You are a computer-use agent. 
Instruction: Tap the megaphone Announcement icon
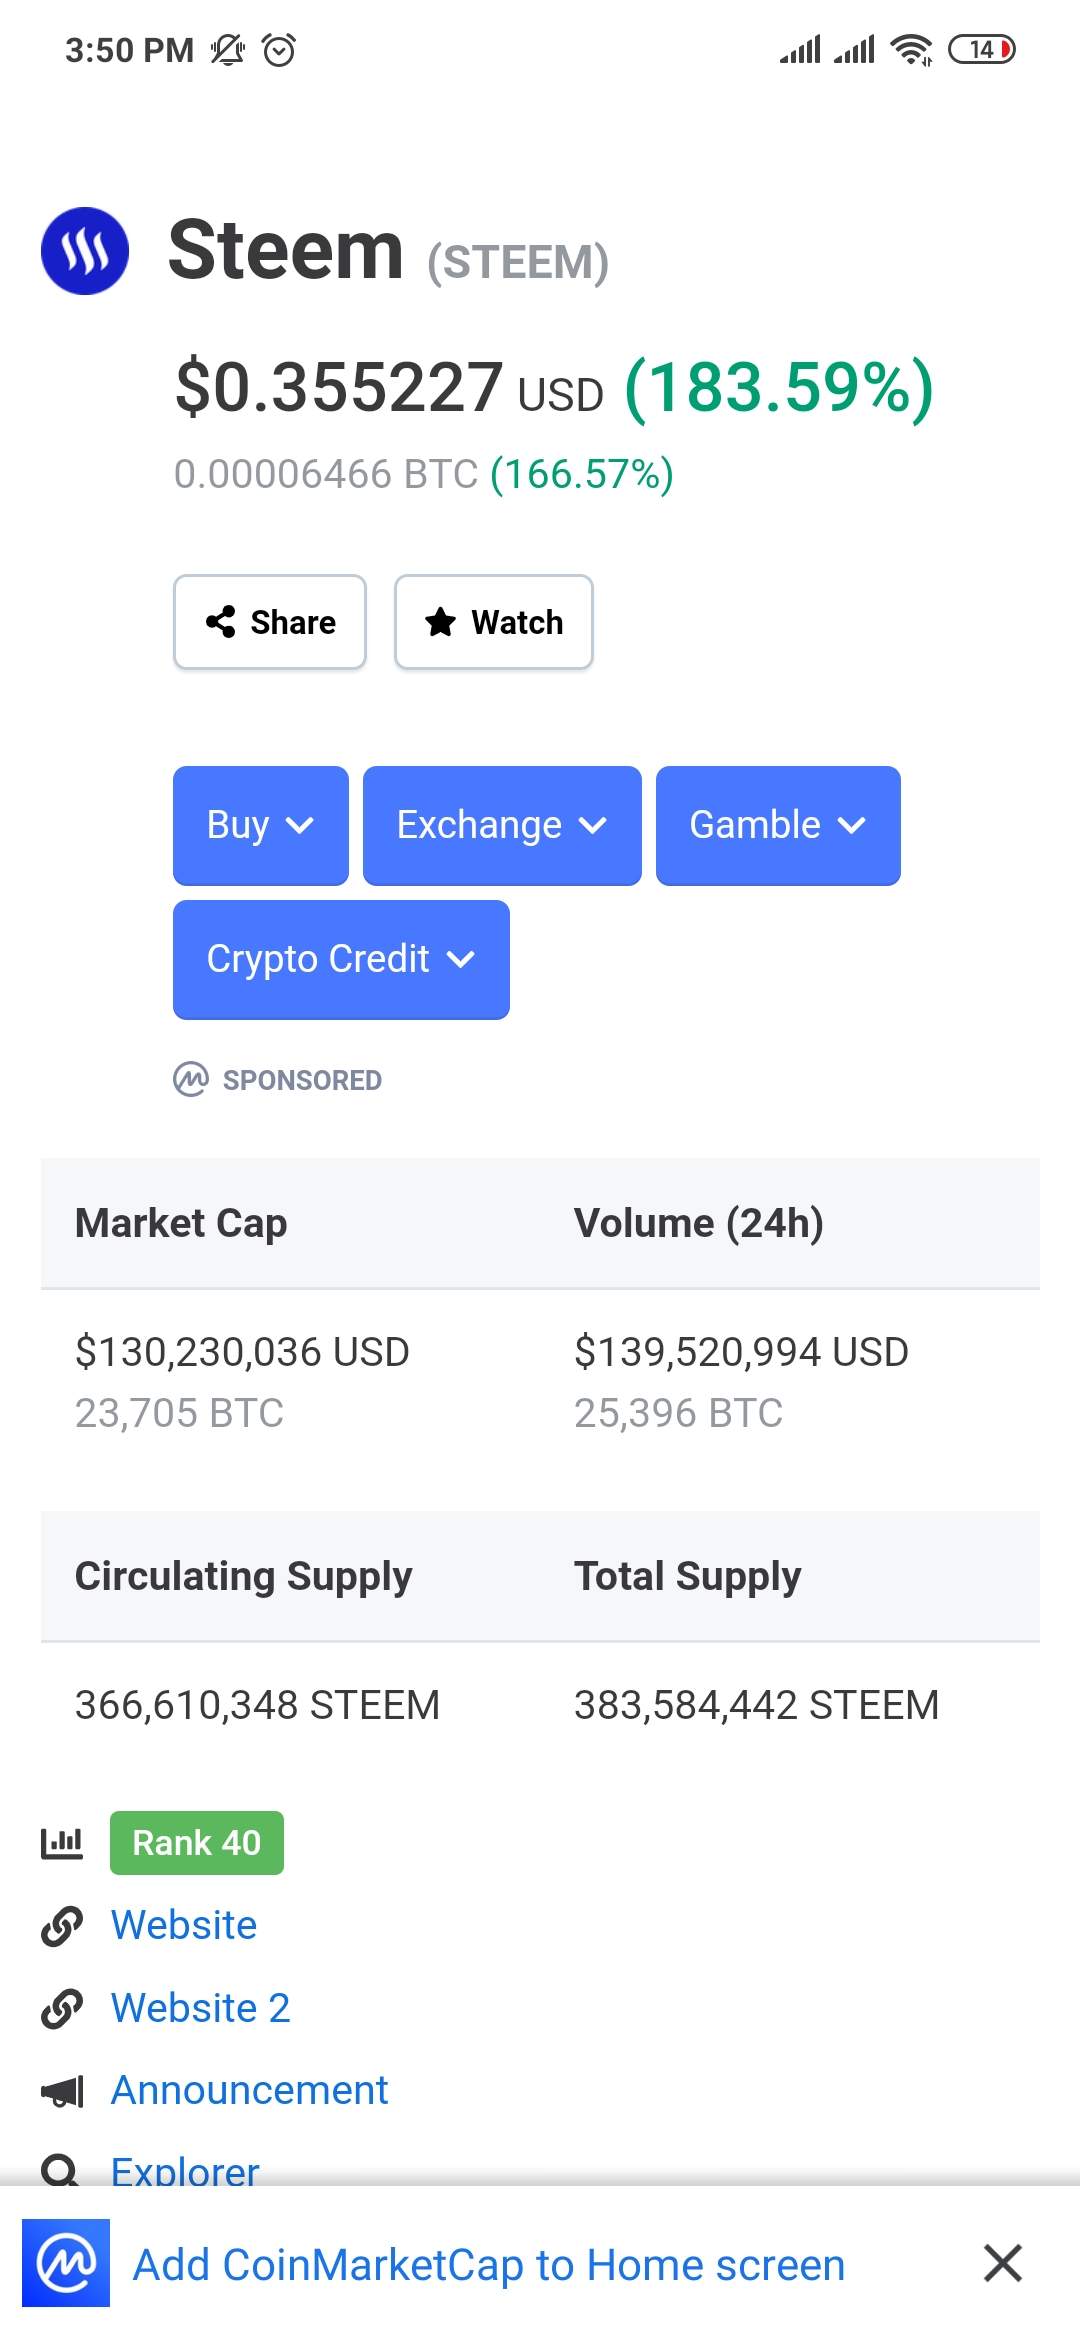(62, 2091)
